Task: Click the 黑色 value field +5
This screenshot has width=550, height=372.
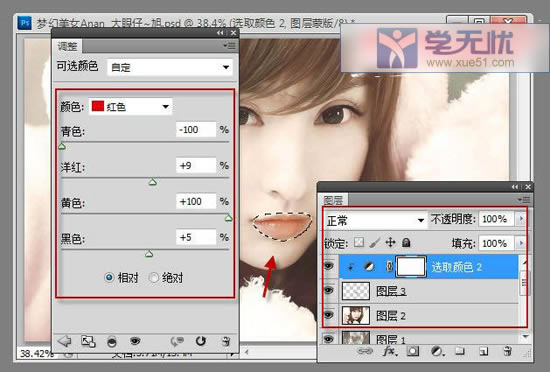Action: (196, 237)
